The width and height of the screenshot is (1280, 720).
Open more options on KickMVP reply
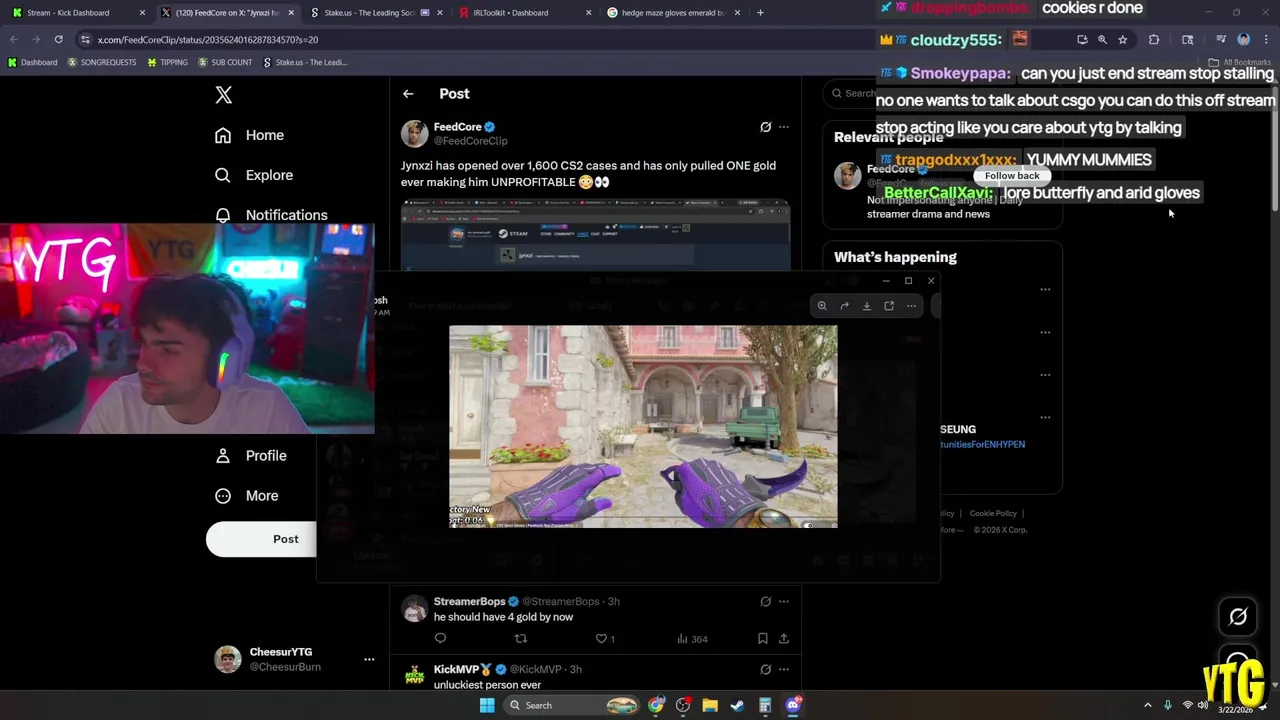click(784, 669)
